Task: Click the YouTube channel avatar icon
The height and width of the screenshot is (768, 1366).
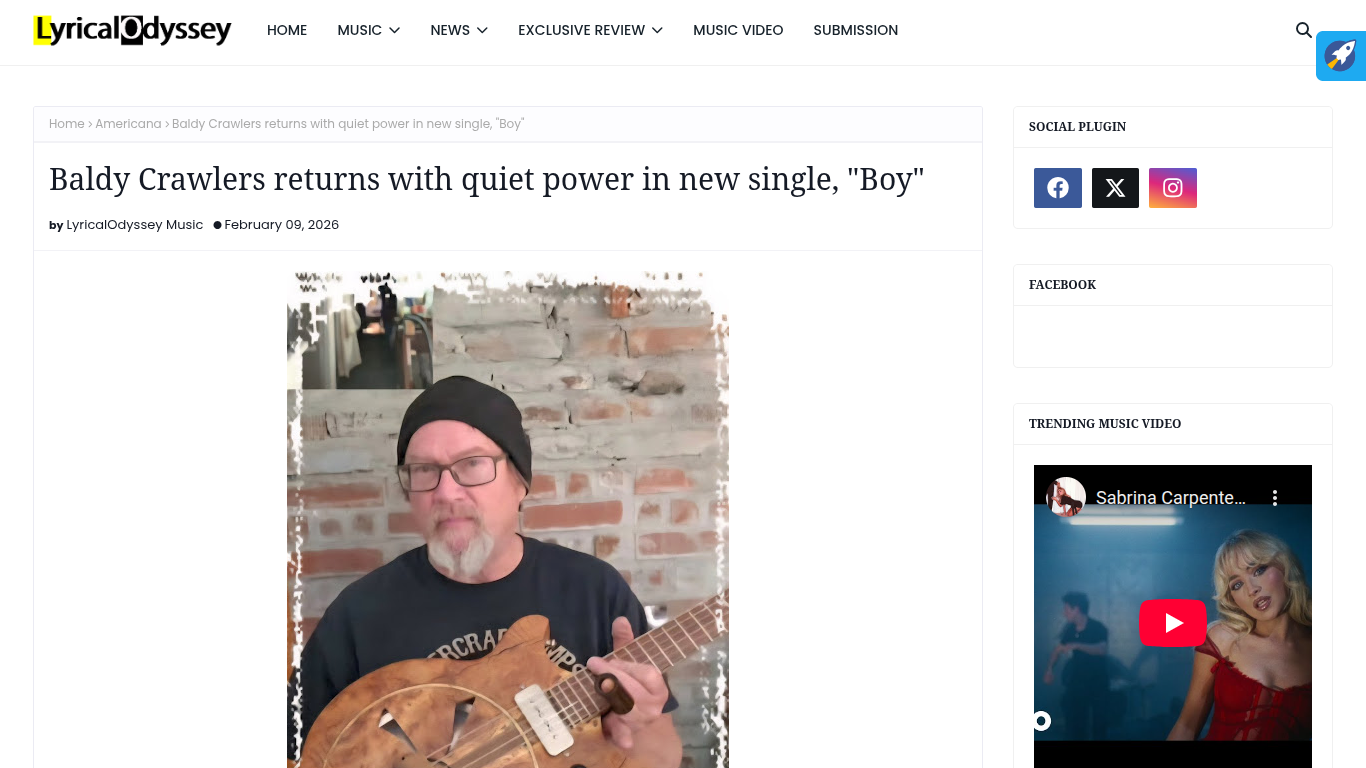Action: [1066, 497]
